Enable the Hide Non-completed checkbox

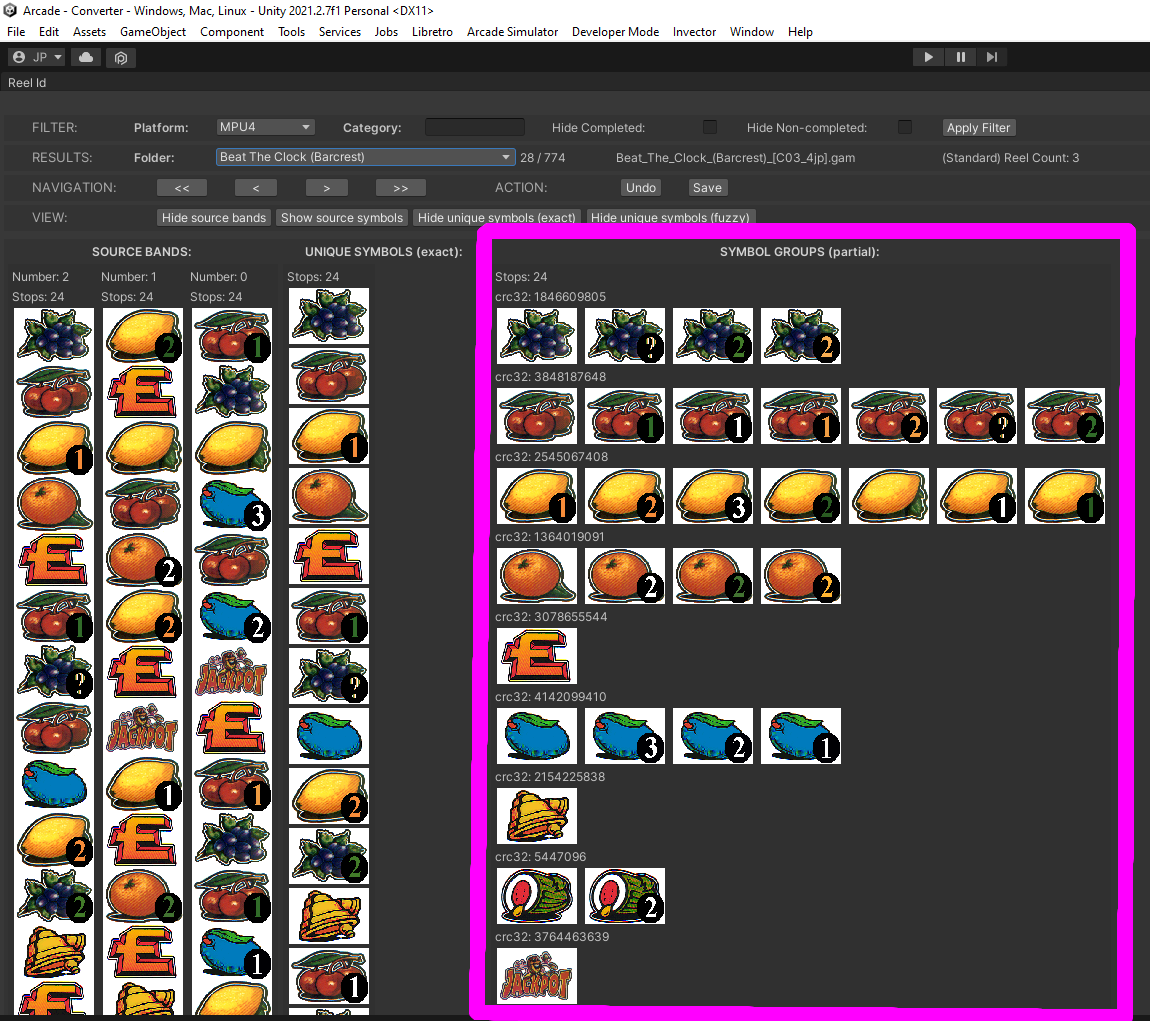[905, 127]
